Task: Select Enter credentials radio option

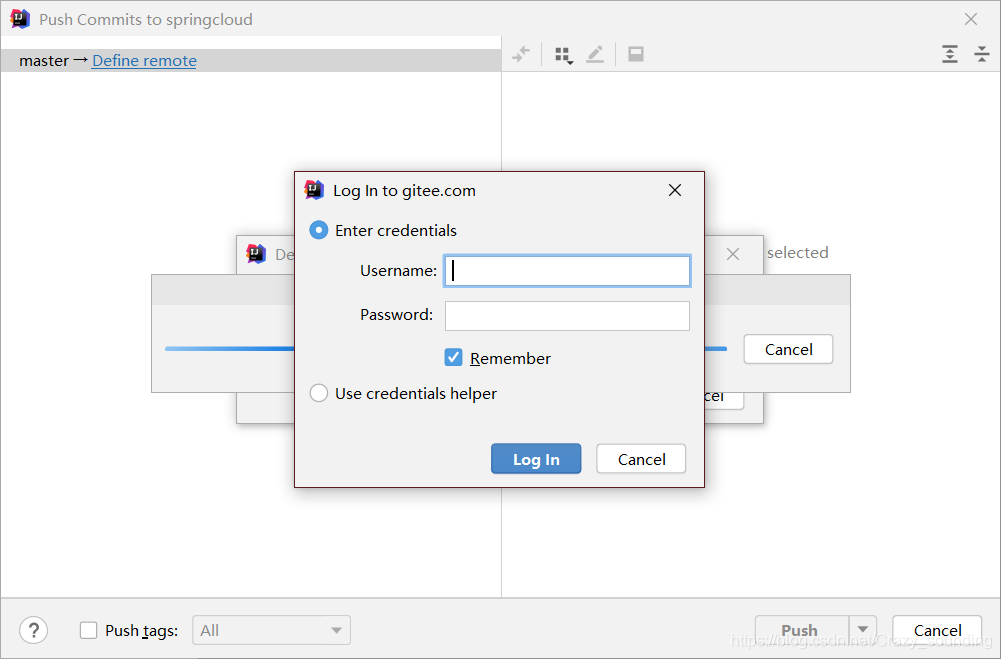Action: coord(319,230)
